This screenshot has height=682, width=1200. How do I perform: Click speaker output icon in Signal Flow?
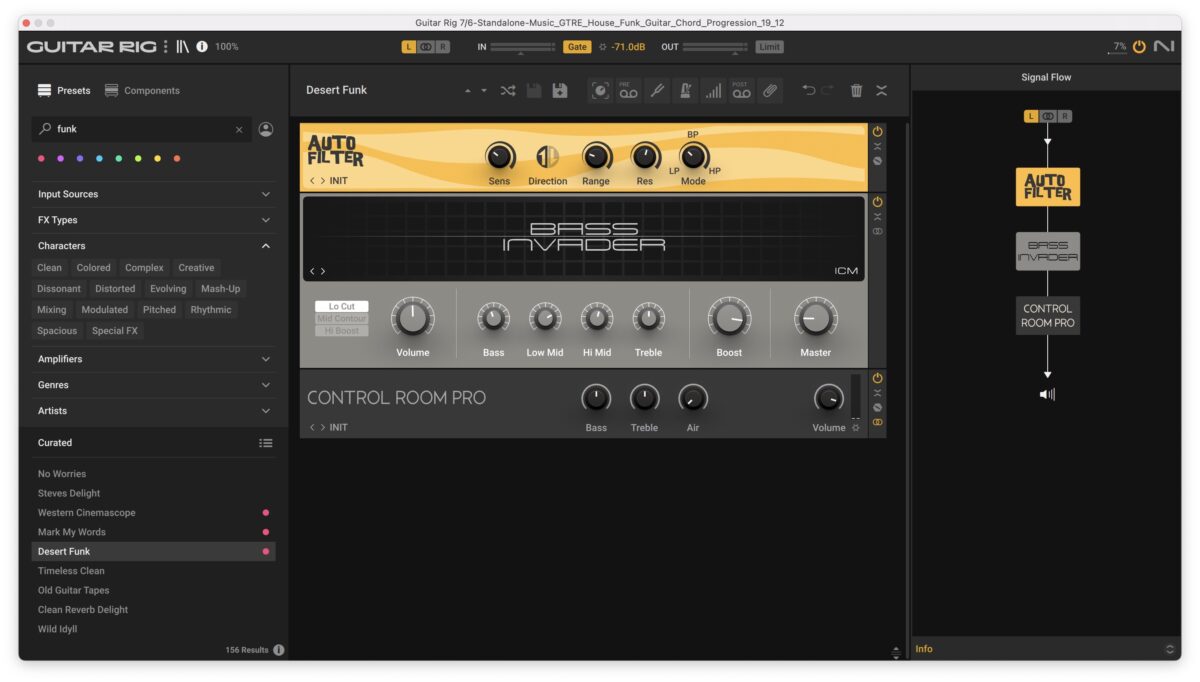(1047, 394)
